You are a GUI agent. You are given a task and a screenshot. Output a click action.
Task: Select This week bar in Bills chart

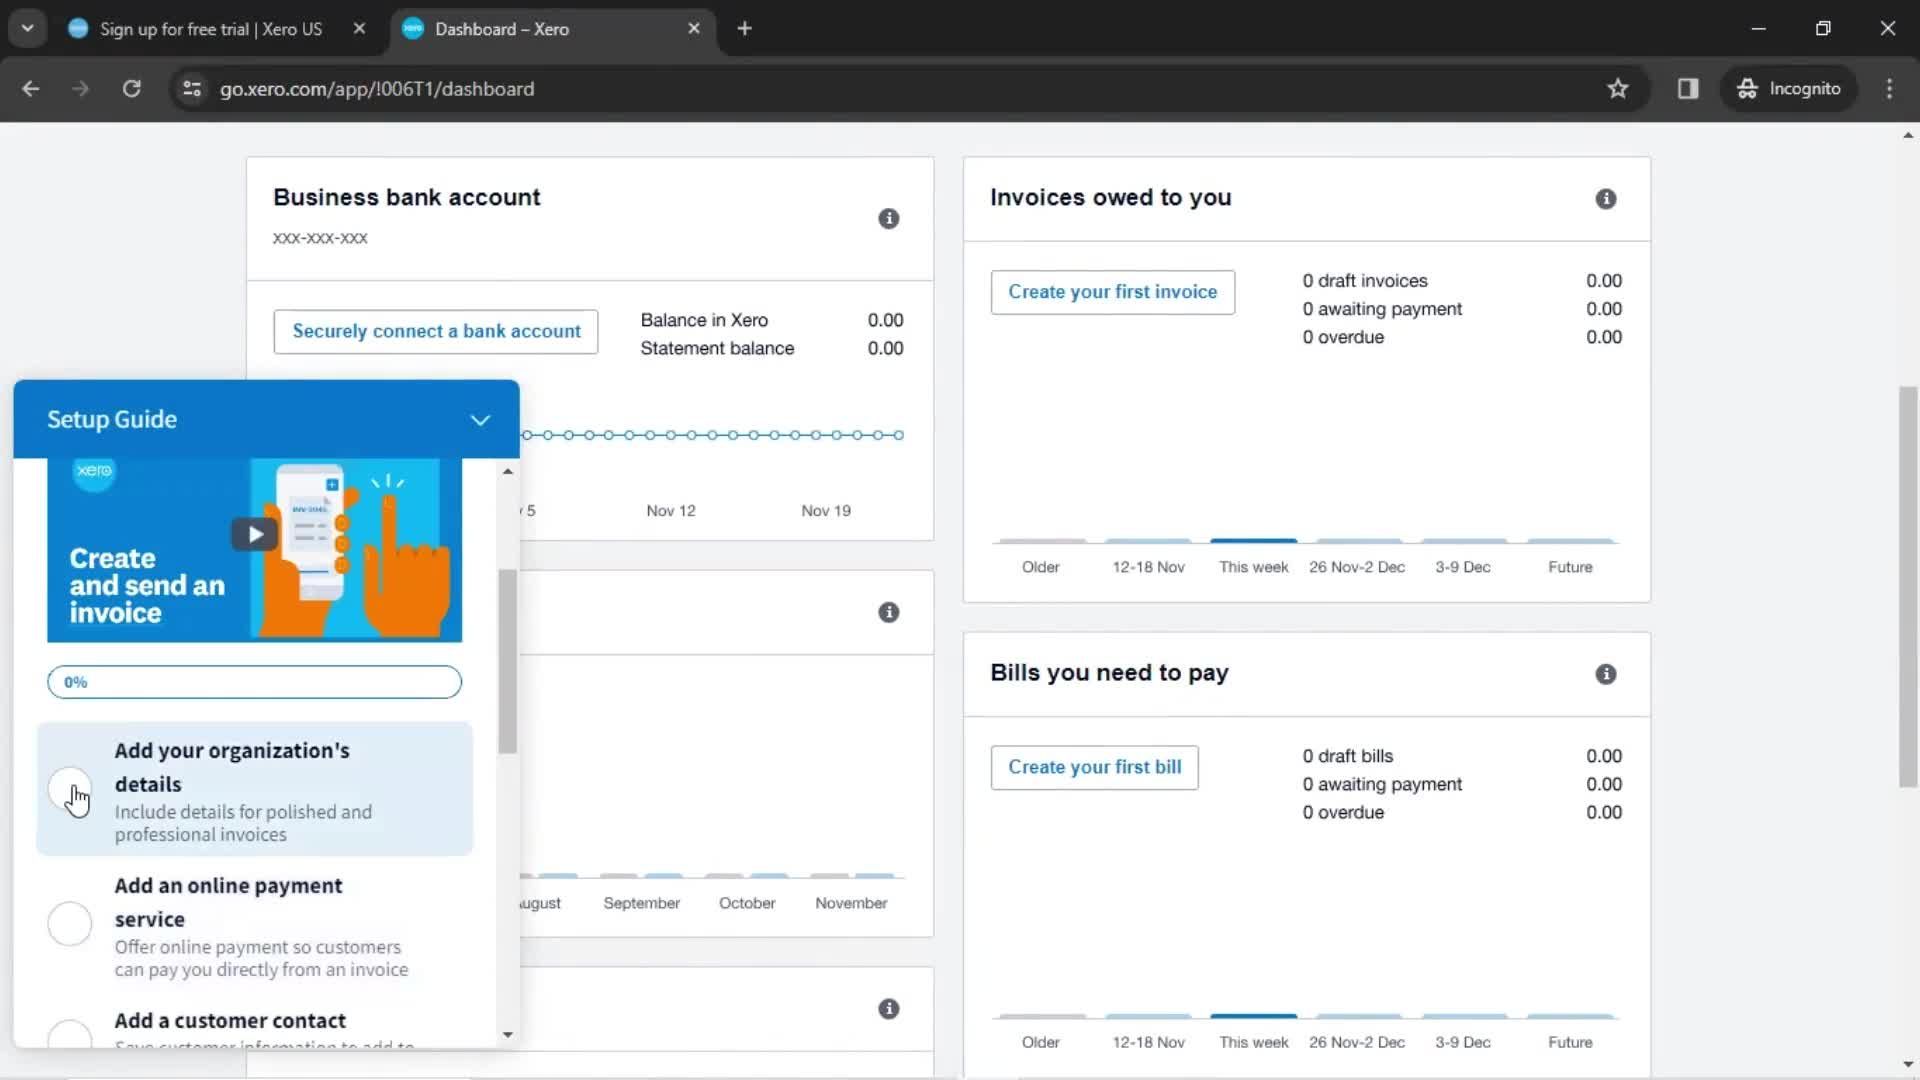click(1253, 1016)
